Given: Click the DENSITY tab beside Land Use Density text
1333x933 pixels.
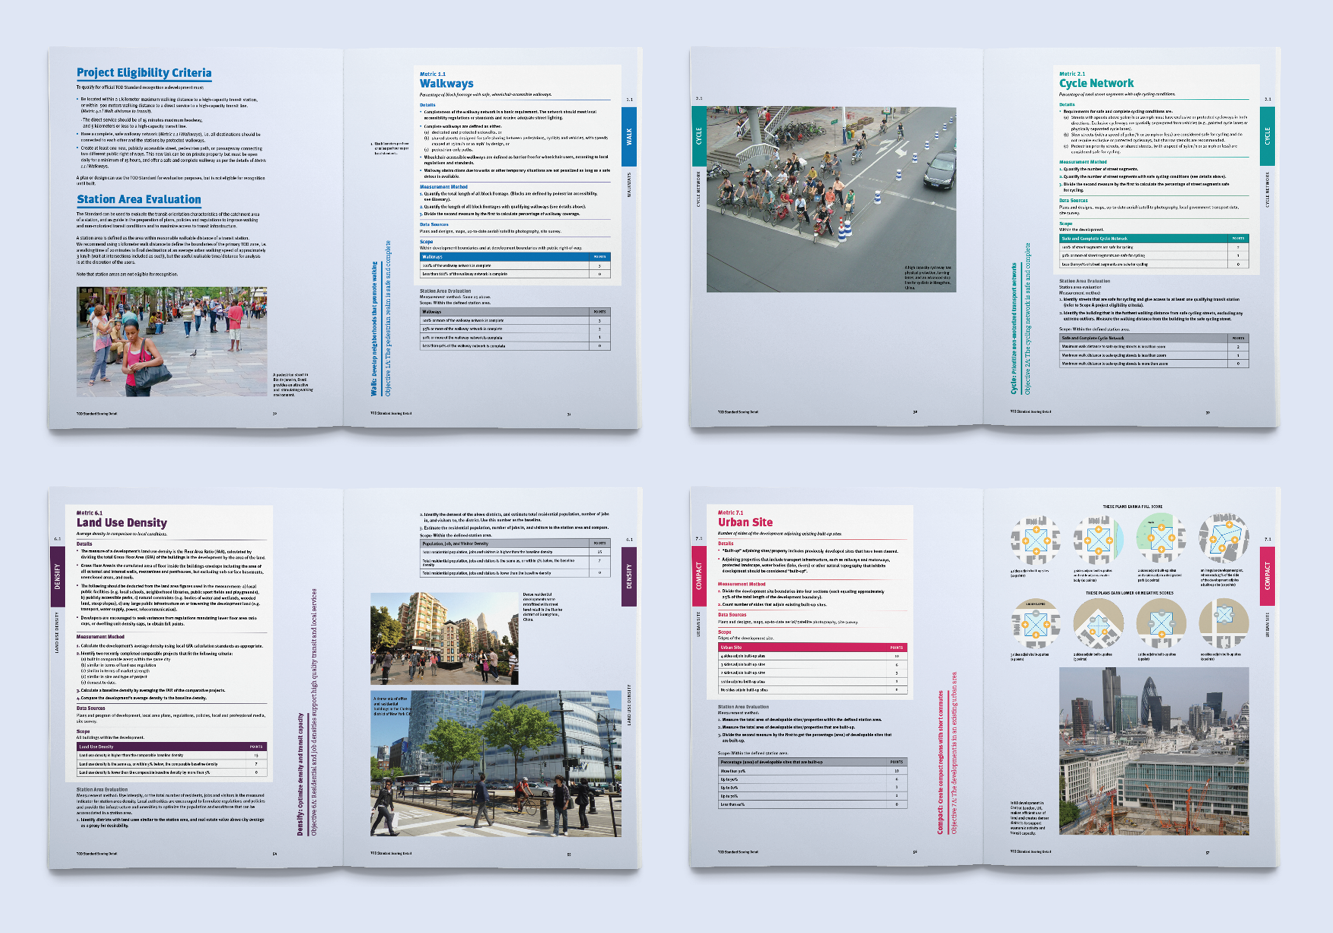Looking at the screenshot, I should tap(58, 578).
